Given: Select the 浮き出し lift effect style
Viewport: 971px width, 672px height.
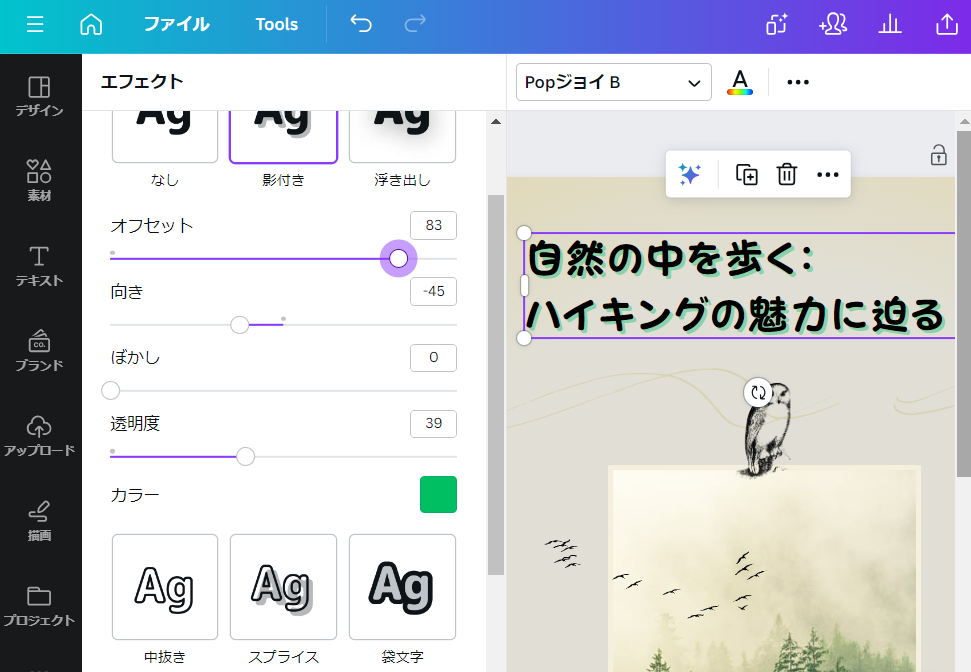Looking at the screenshot, I should coord(403,136).
